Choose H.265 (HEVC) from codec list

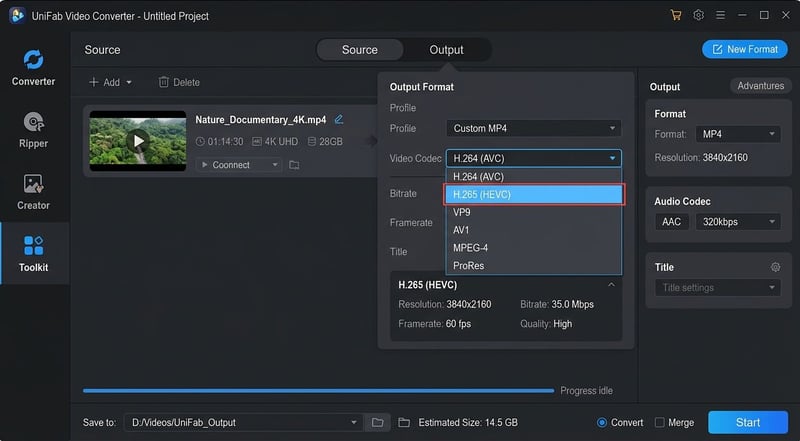point(534,194)
